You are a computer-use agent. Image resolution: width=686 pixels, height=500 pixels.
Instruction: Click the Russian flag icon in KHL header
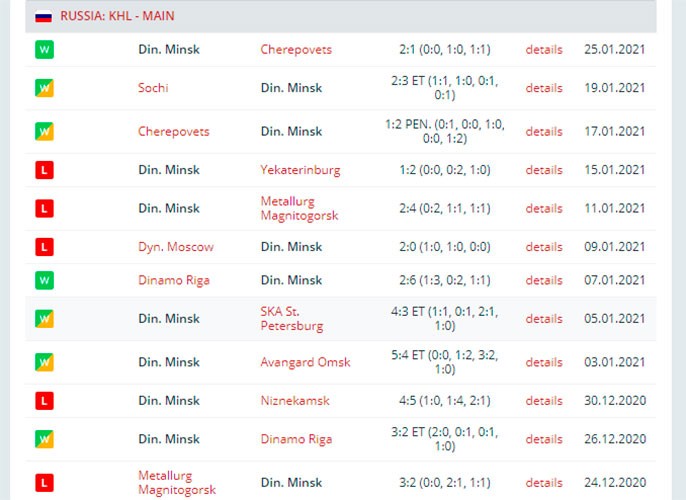coord(43,17)
